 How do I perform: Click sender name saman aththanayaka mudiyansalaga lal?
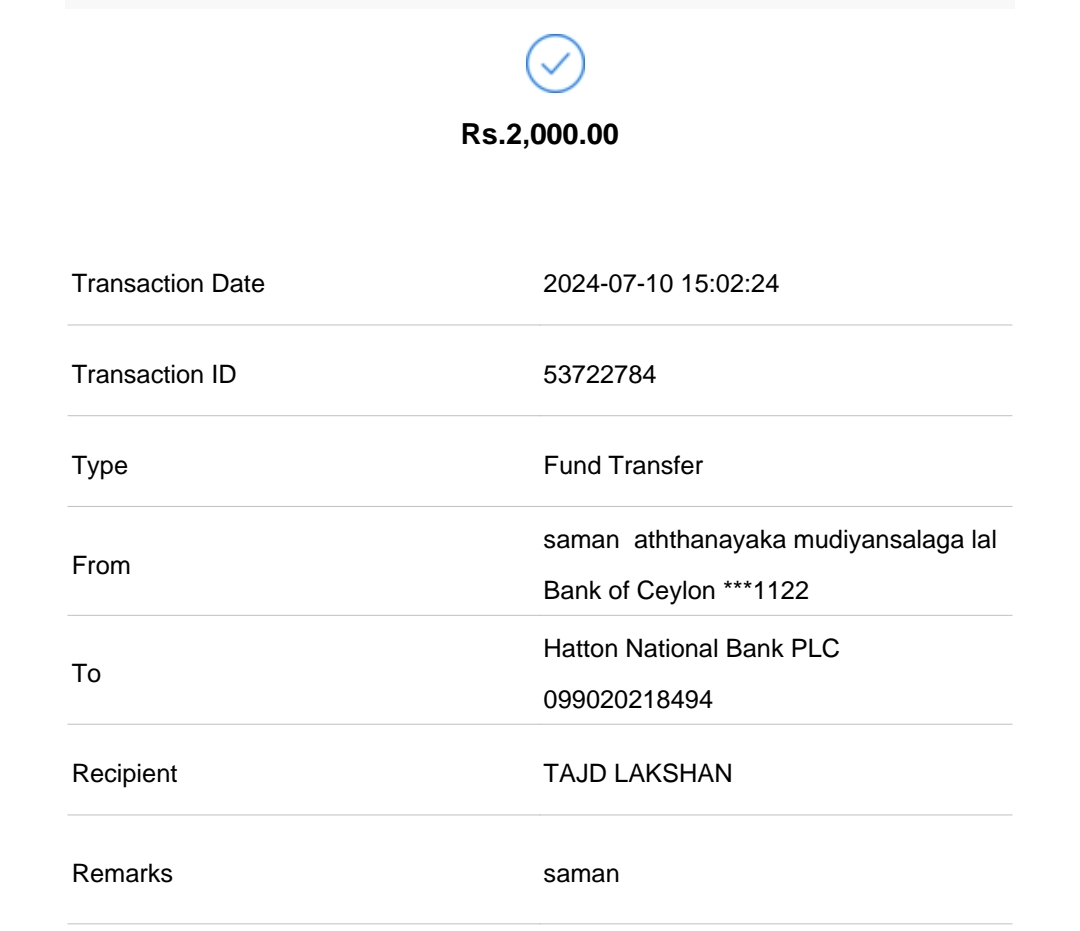pyautogui.click(x=768, y=541)
